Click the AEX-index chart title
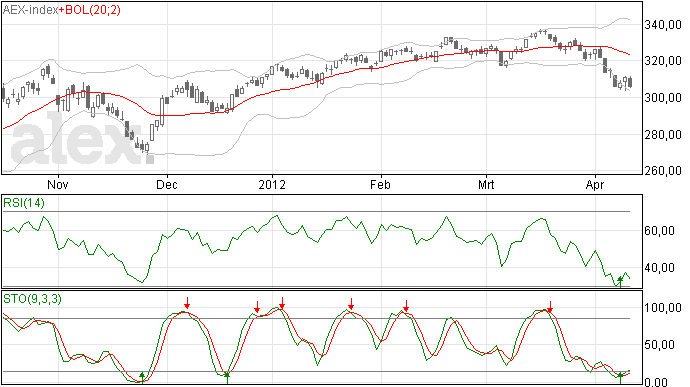The height and width of the screenshot is (387, 690). pyautogui.click(x=30, y=10)
